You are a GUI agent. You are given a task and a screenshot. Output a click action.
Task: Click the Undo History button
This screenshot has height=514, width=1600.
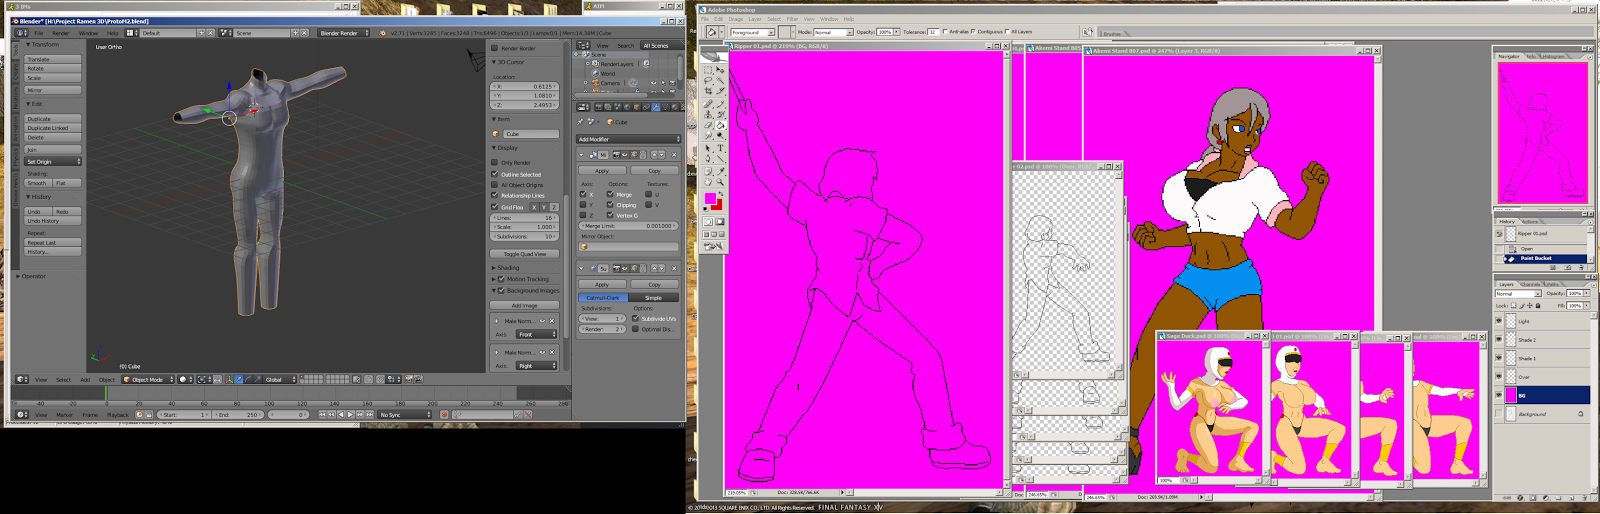[53, 221]
